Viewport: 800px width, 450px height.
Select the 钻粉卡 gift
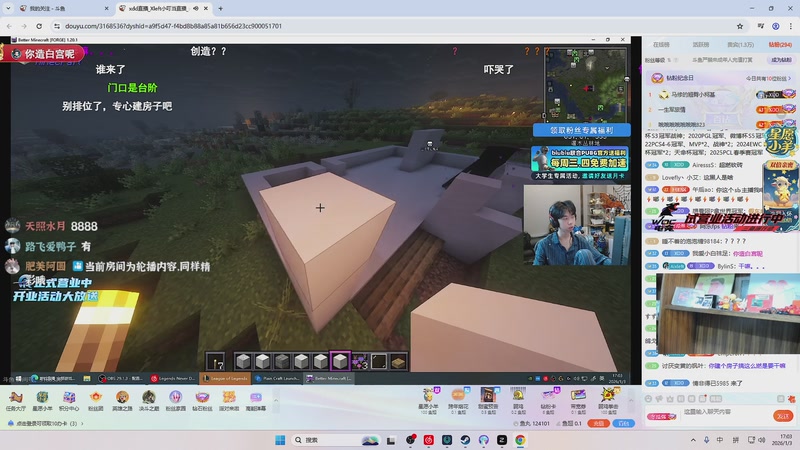click(x=548, y=401)
